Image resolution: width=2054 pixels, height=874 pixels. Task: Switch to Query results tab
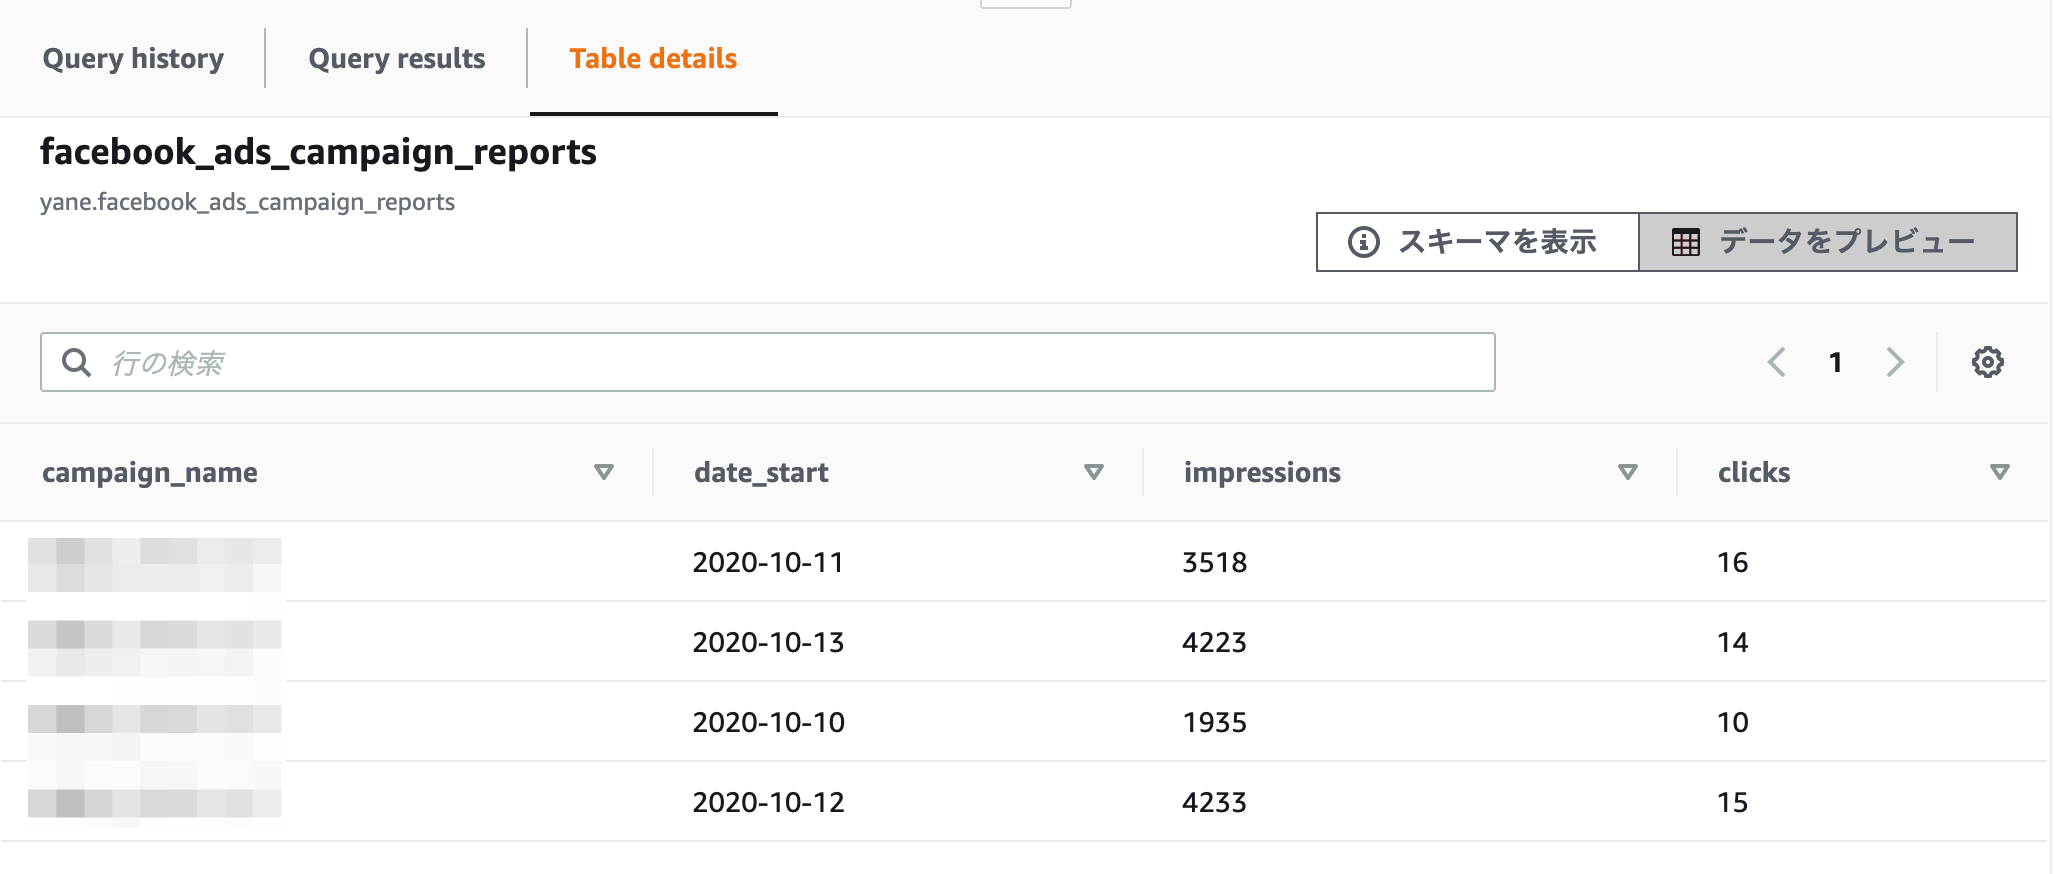pos(397,59)
